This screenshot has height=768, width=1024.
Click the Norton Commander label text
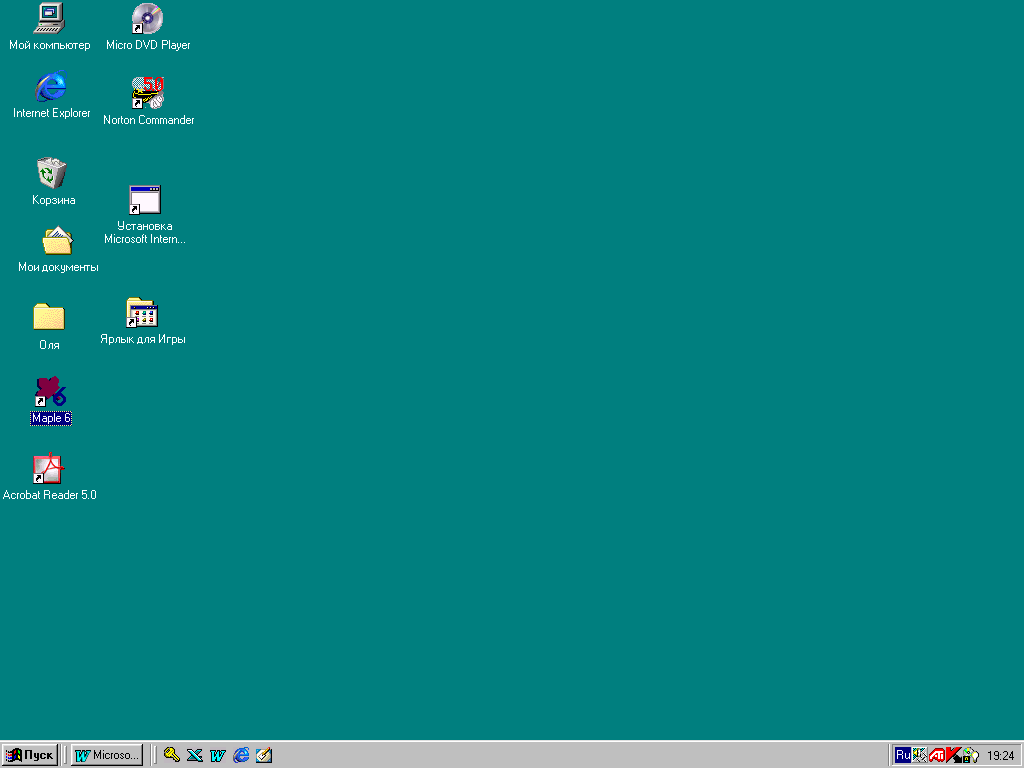click(x=148, y=120)
